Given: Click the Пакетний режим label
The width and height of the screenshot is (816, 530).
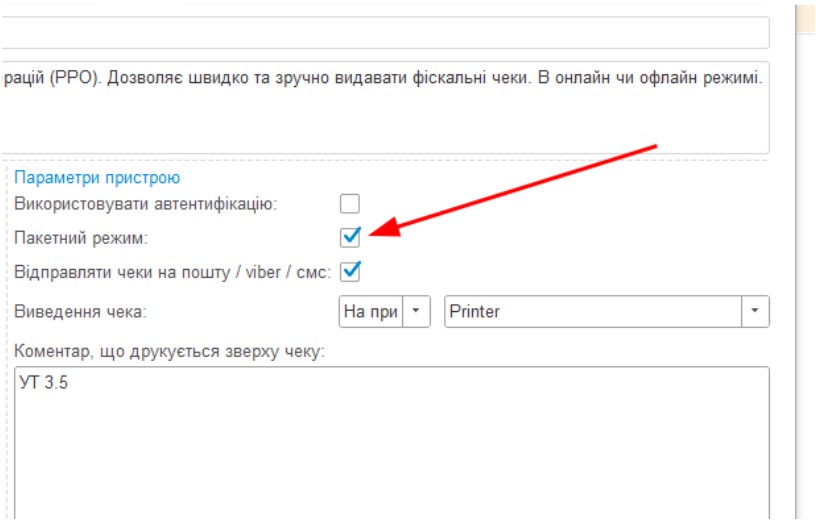Looking at the screenshot, I should 81,238.
